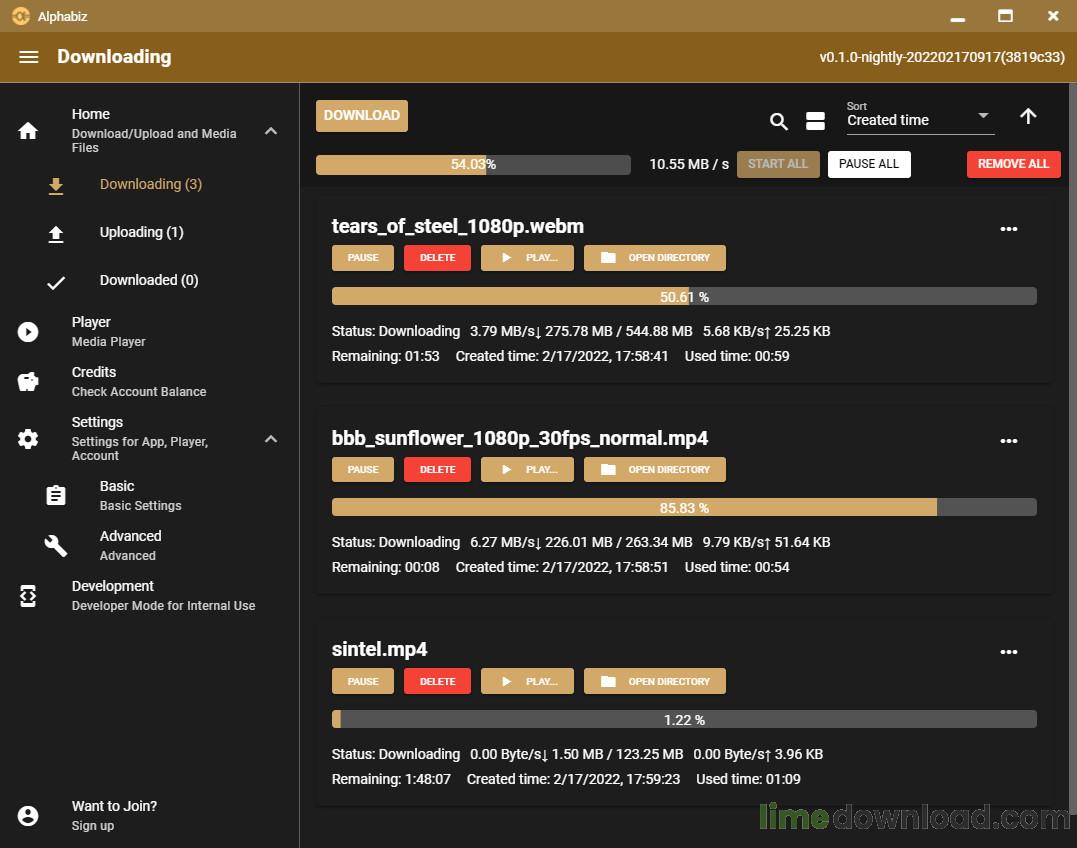Switch the list layout view icon
The width and height of the screenshot is (1077, 848).
click(x=815, y=121)
